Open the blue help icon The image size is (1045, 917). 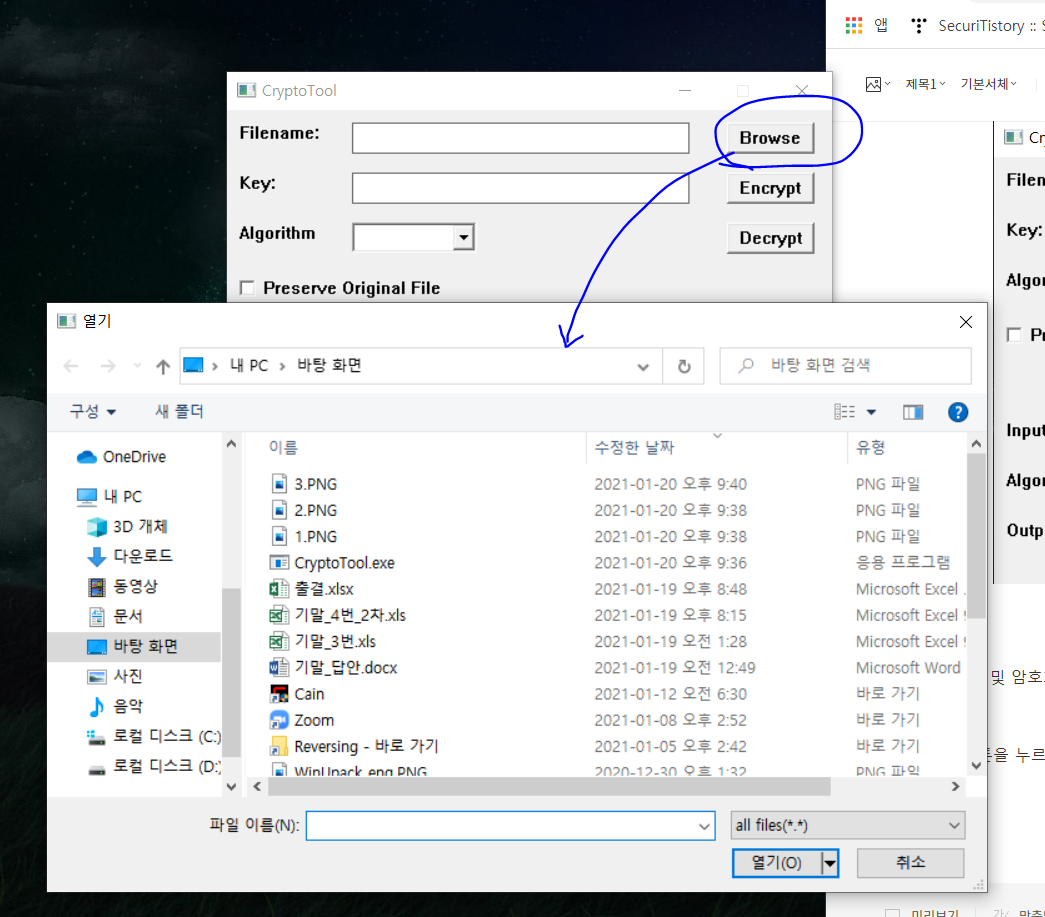pos(958,413)
